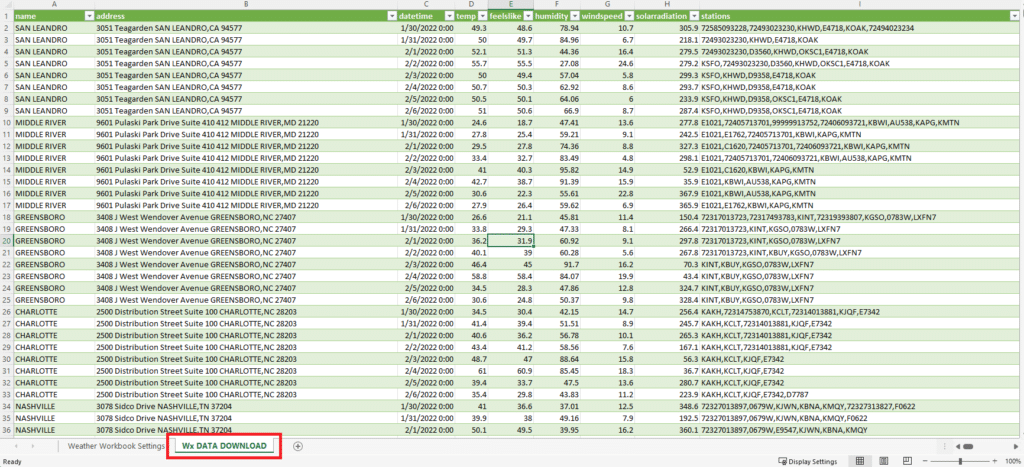1024x467 pixels.
Task: Switch to Page Break Preview view
Action: 909,461
